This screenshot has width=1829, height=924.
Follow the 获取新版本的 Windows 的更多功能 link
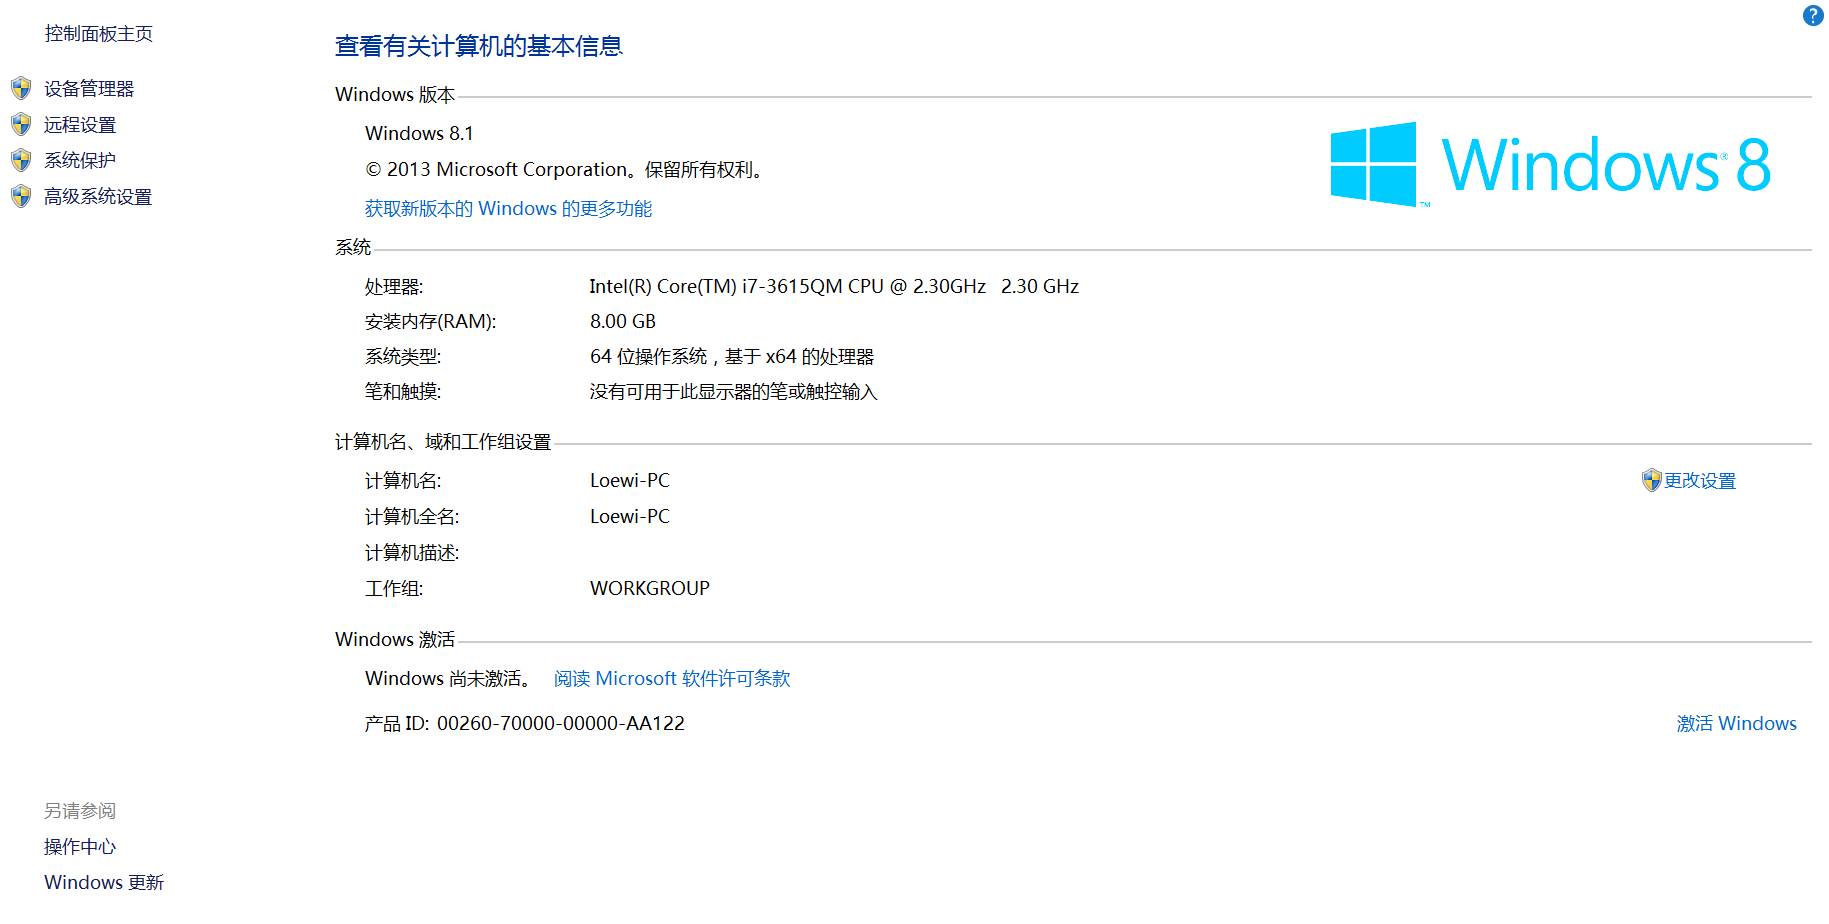coord(508,208)
